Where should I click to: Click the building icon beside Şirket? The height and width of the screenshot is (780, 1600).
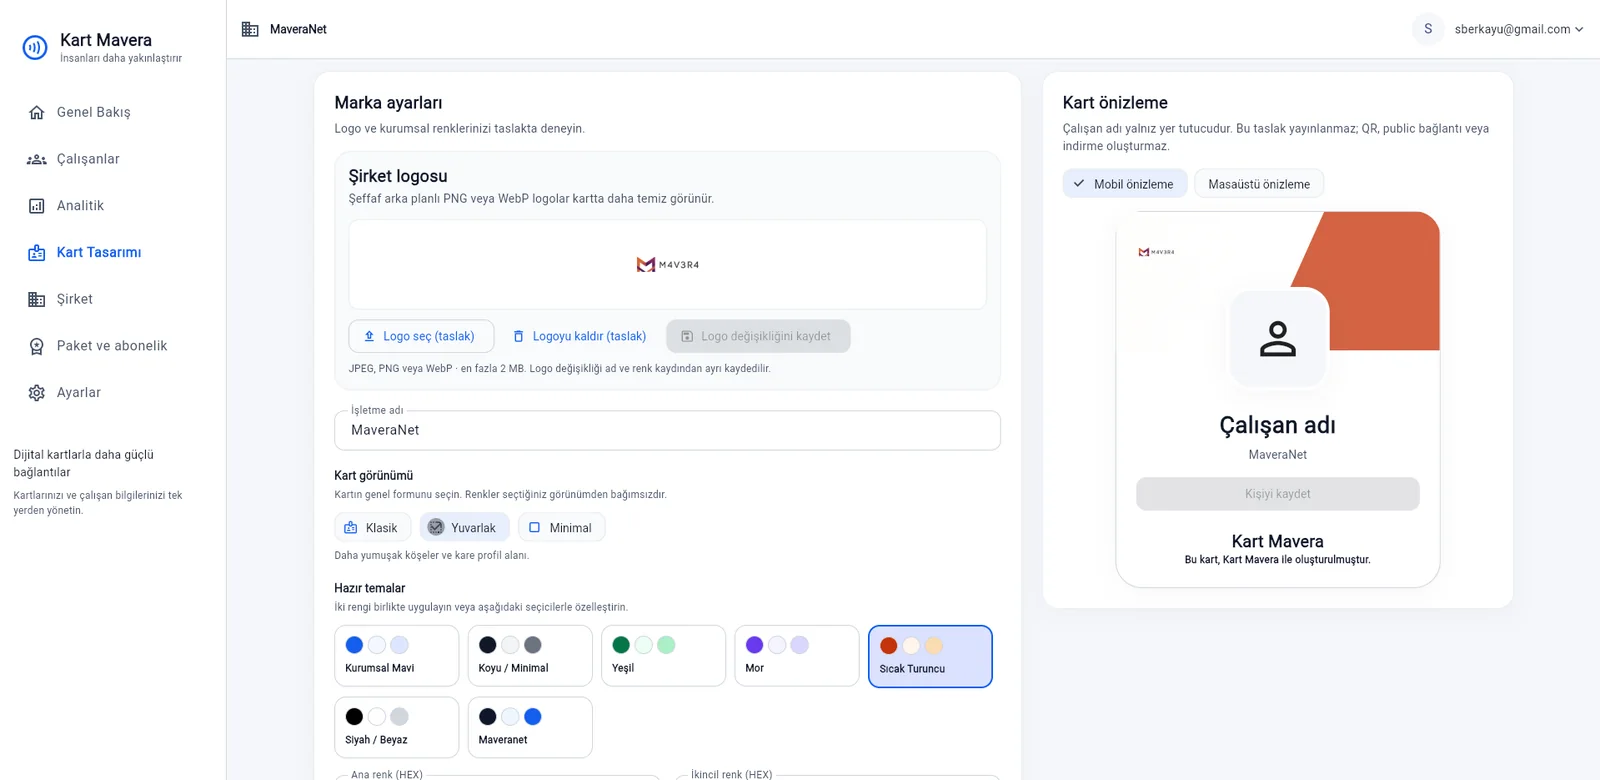click(x=37, y=299)
